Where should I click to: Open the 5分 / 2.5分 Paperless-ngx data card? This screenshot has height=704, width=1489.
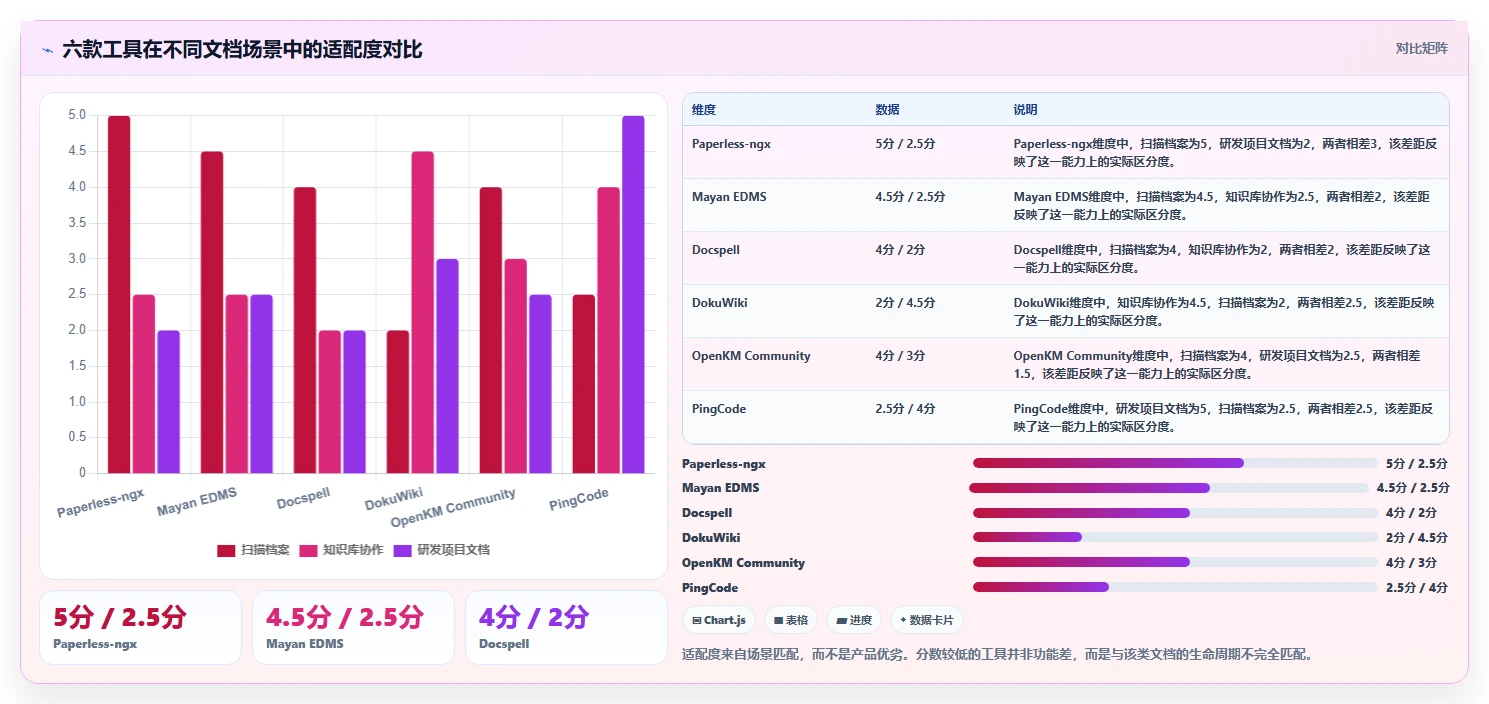(140, 627)
